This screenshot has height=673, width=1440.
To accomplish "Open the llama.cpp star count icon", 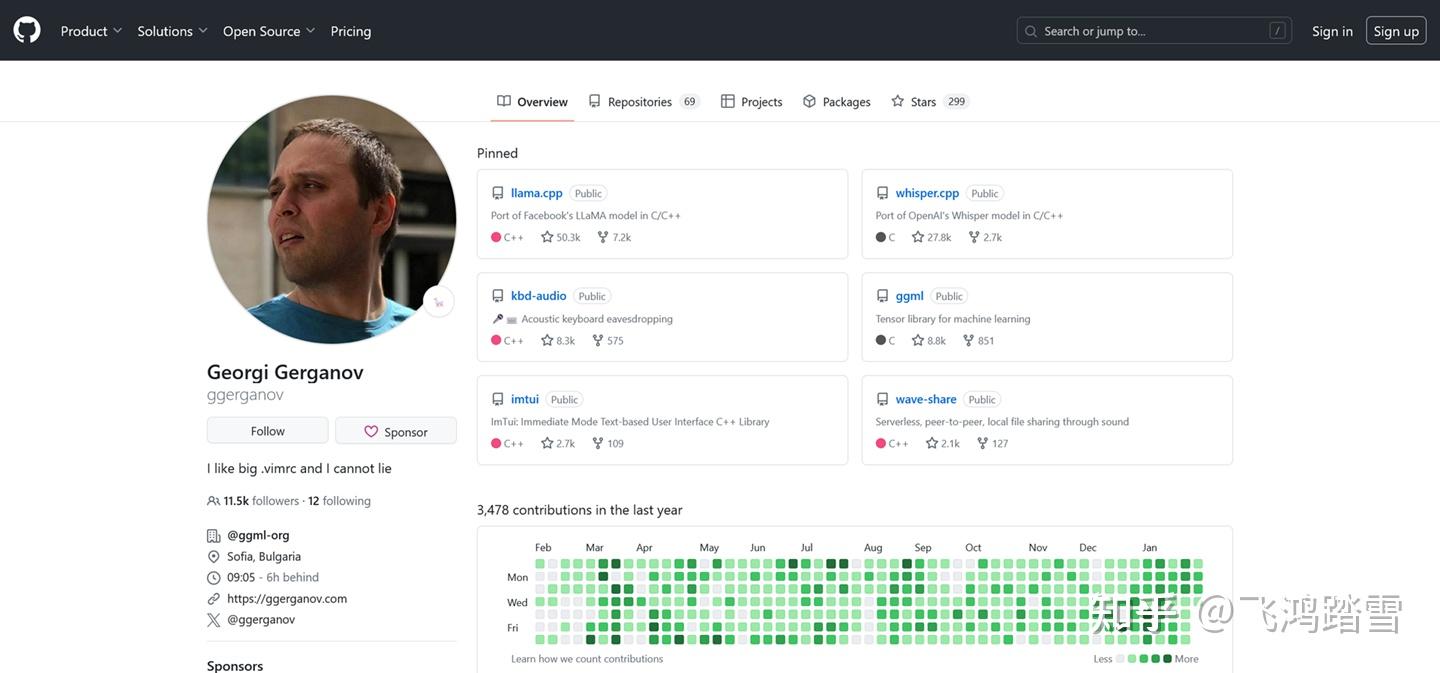I will 547,237.
